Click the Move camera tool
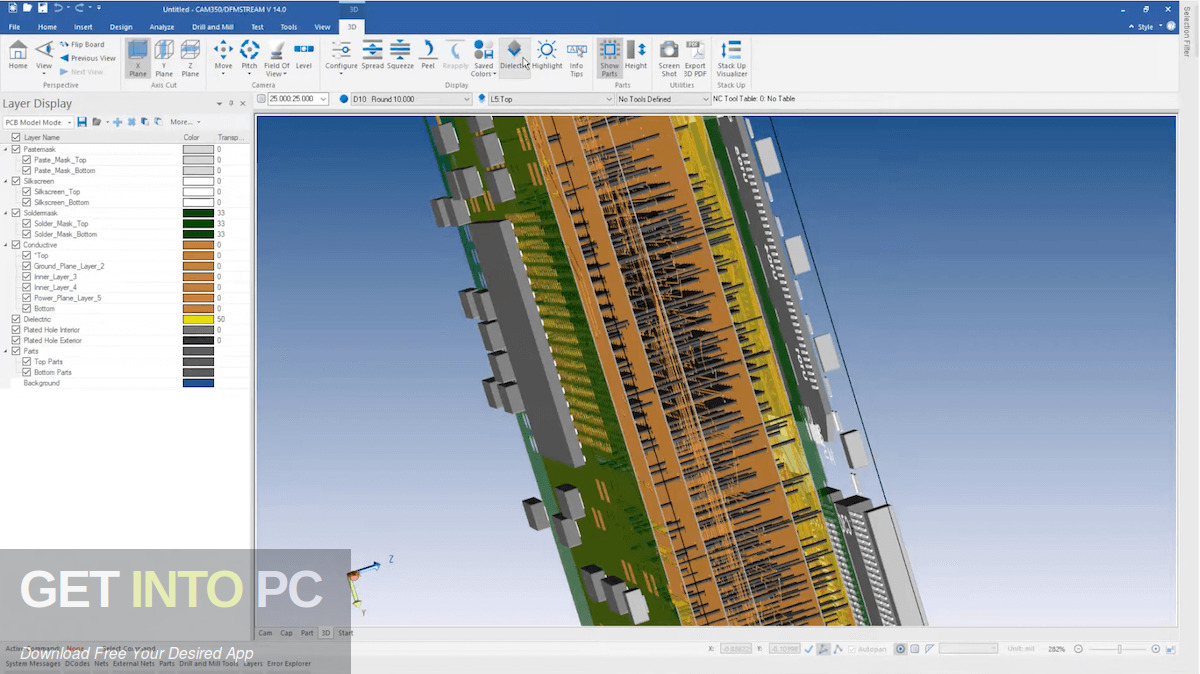1200x674 pixels. (x=223, y=56)
